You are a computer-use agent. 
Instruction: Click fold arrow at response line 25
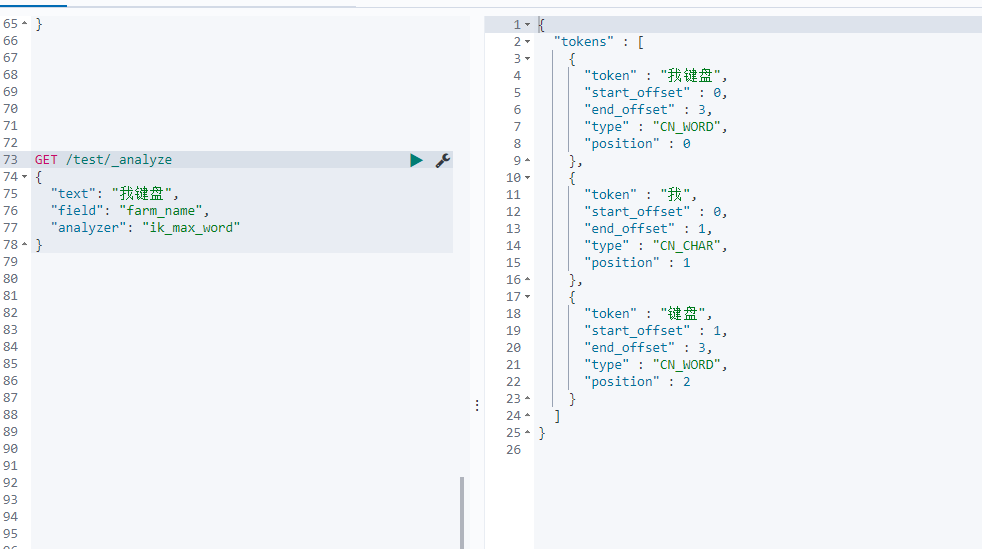(527, 433)
